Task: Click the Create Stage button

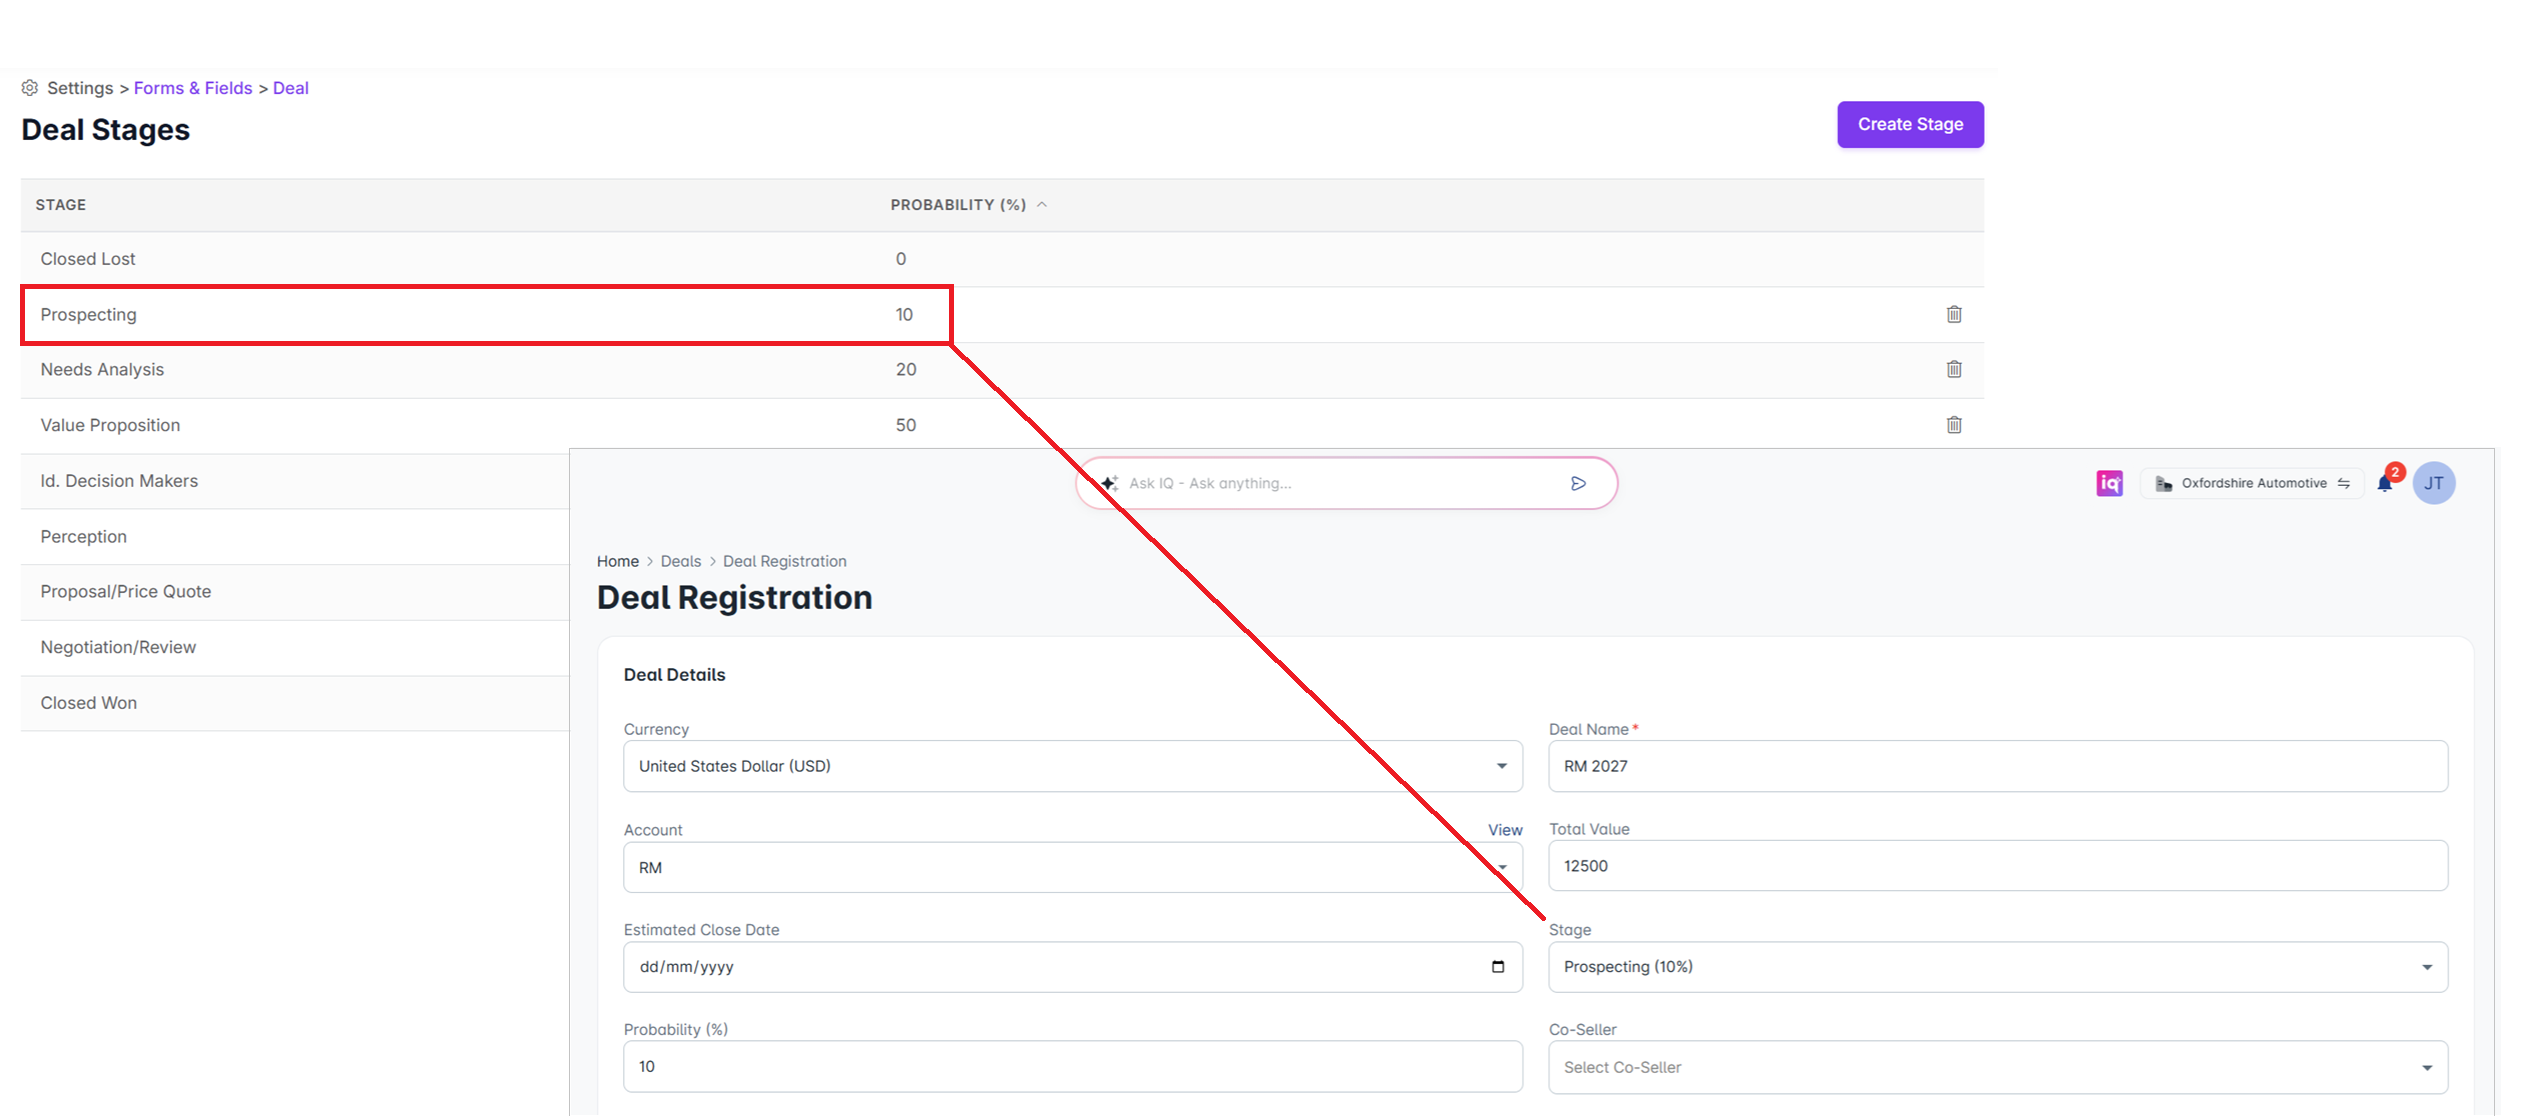Action: 1910,124
